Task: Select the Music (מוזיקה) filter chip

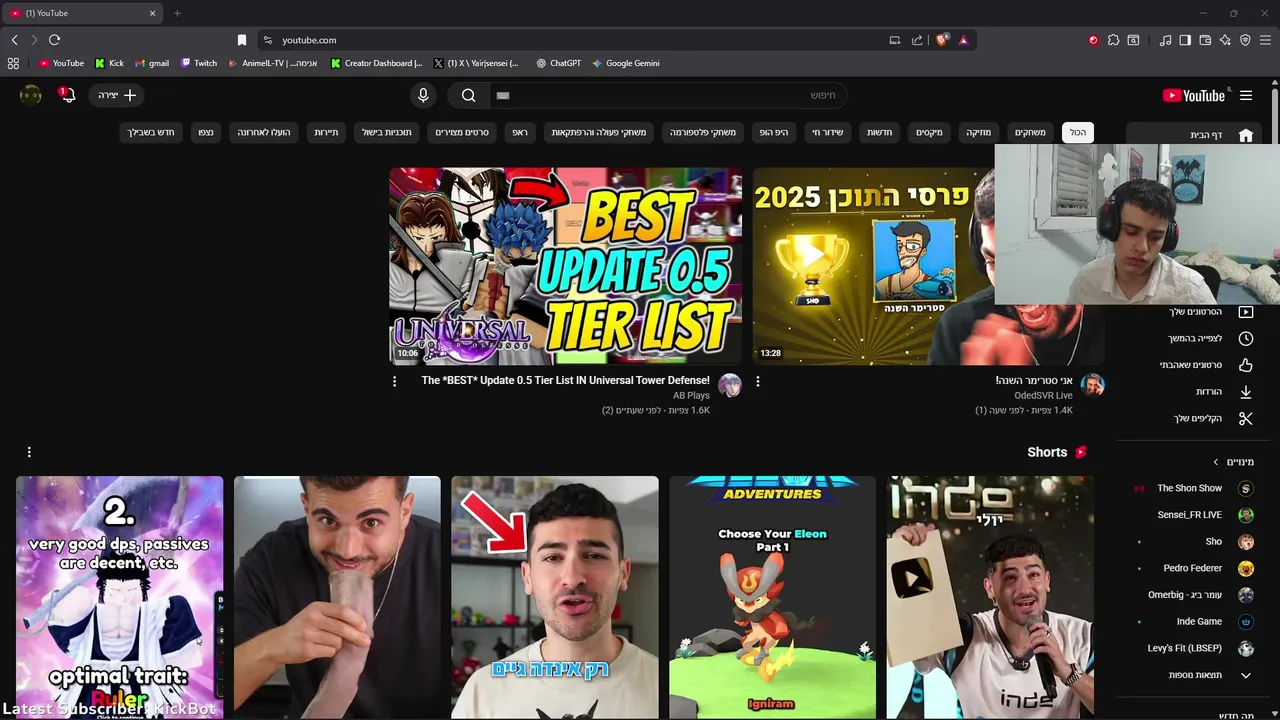Action: [x=978, y=132]
